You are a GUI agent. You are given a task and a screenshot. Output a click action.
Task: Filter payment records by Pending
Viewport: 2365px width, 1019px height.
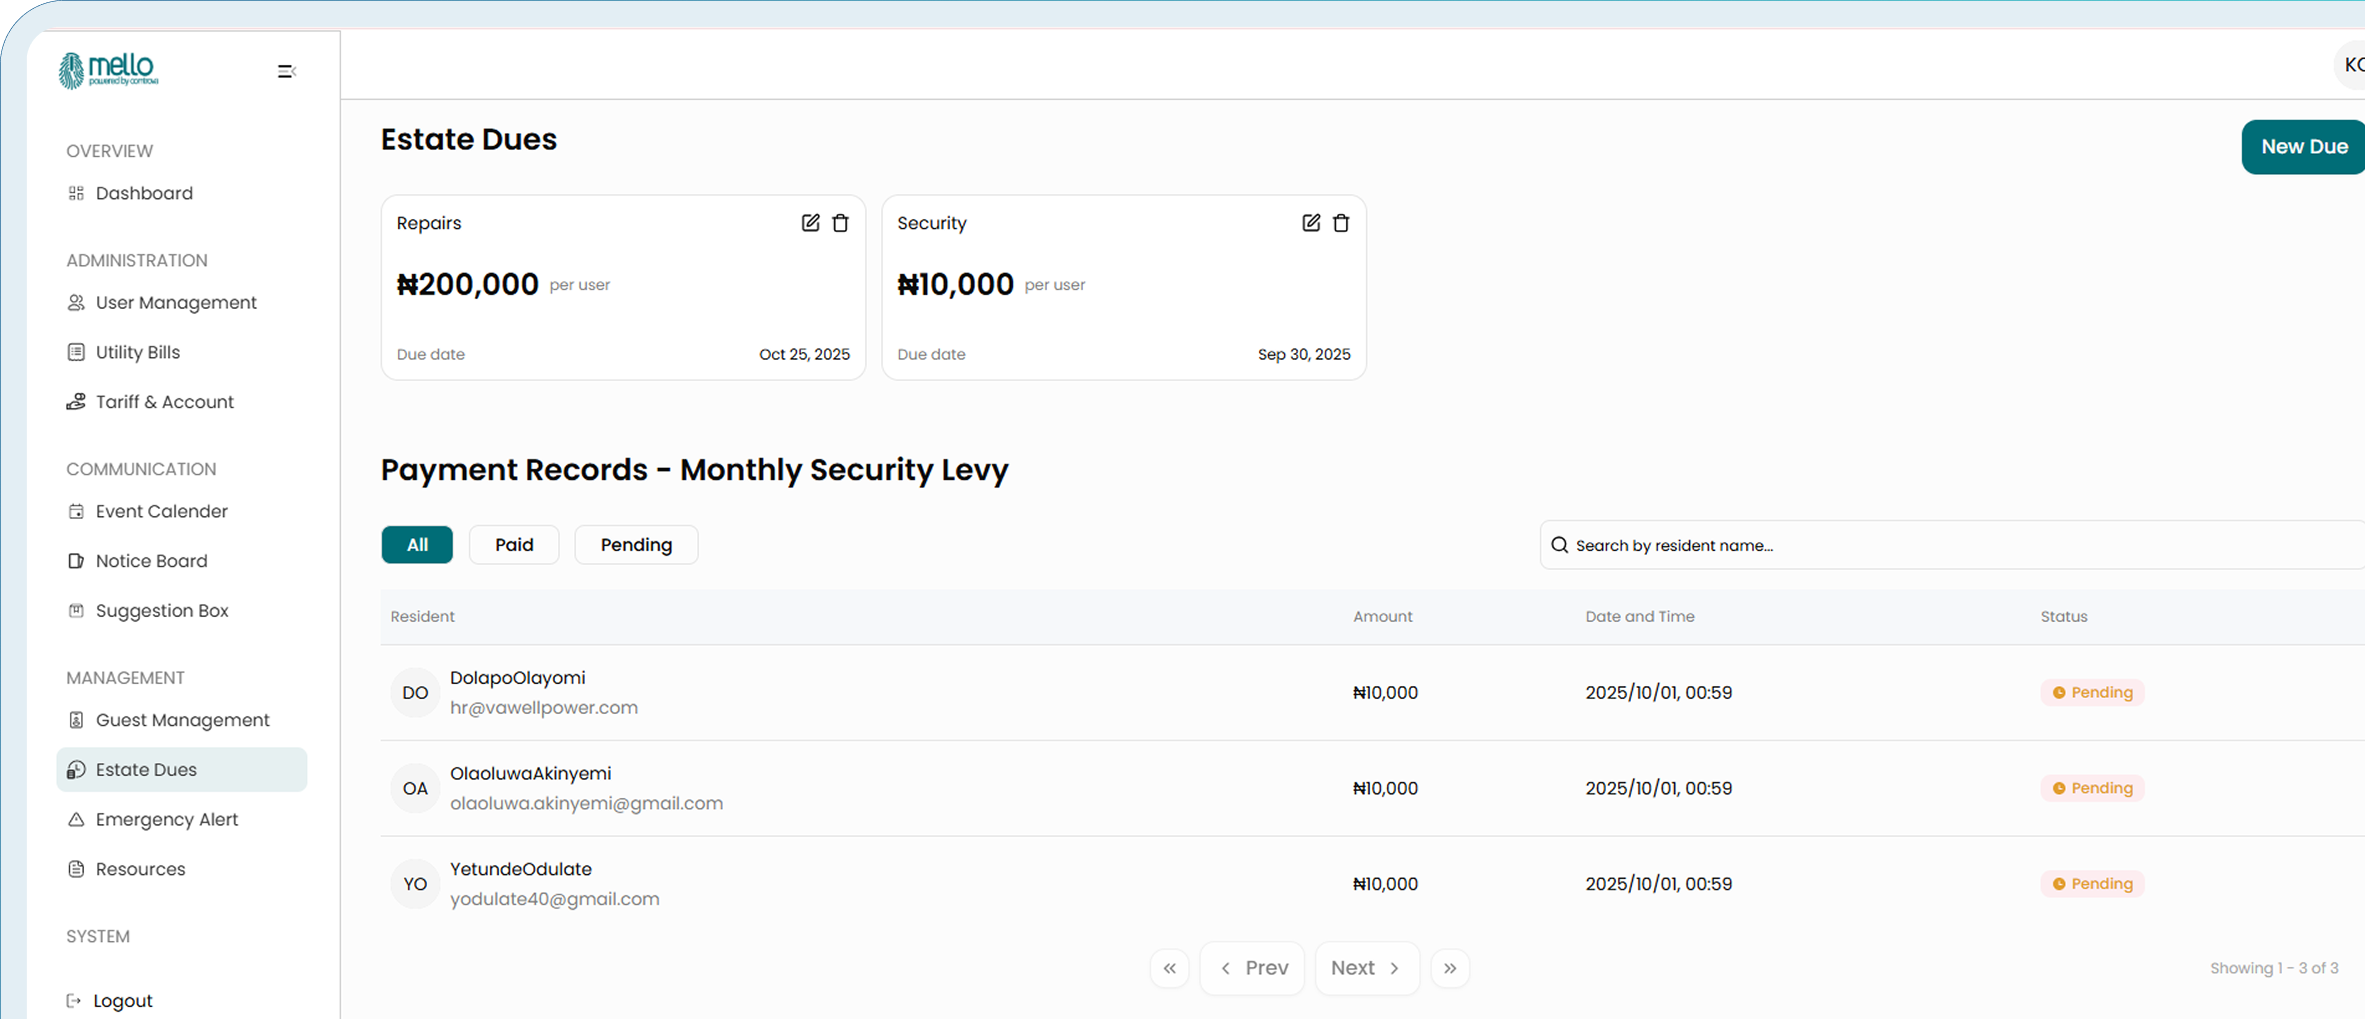[636, 545]
